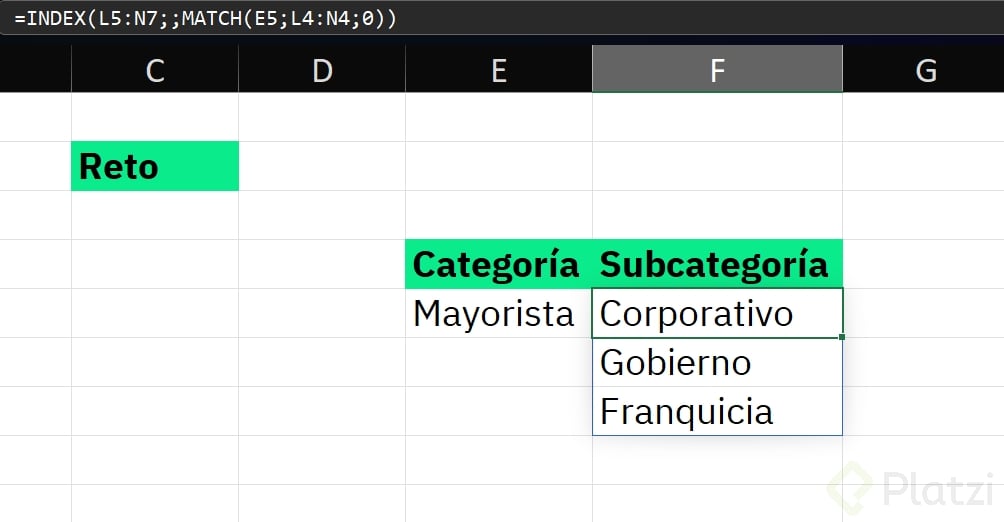Select the empty cell right of Reto
The width and height of the screenshot is (1004, 522).
pos(322,166)
